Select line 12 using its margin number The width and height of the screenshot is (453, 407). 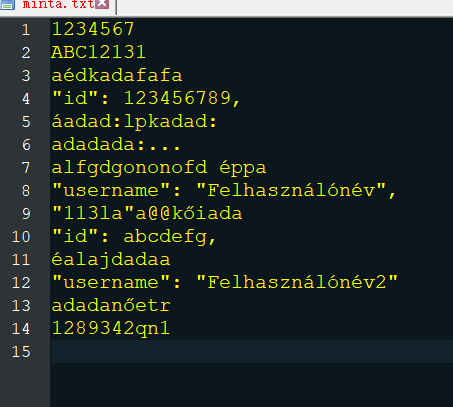click(x=21, y=283)
